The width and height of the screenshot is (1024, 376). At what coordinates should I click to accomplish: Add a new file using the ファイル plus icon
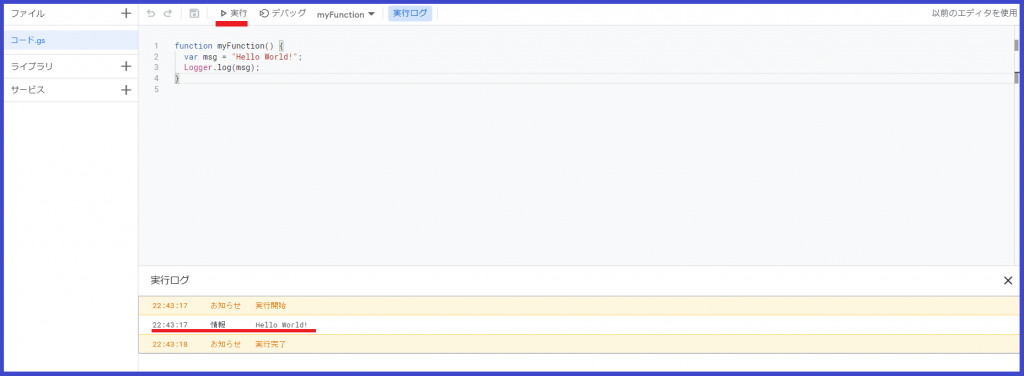pyautogui.click(x=127, y=13)
